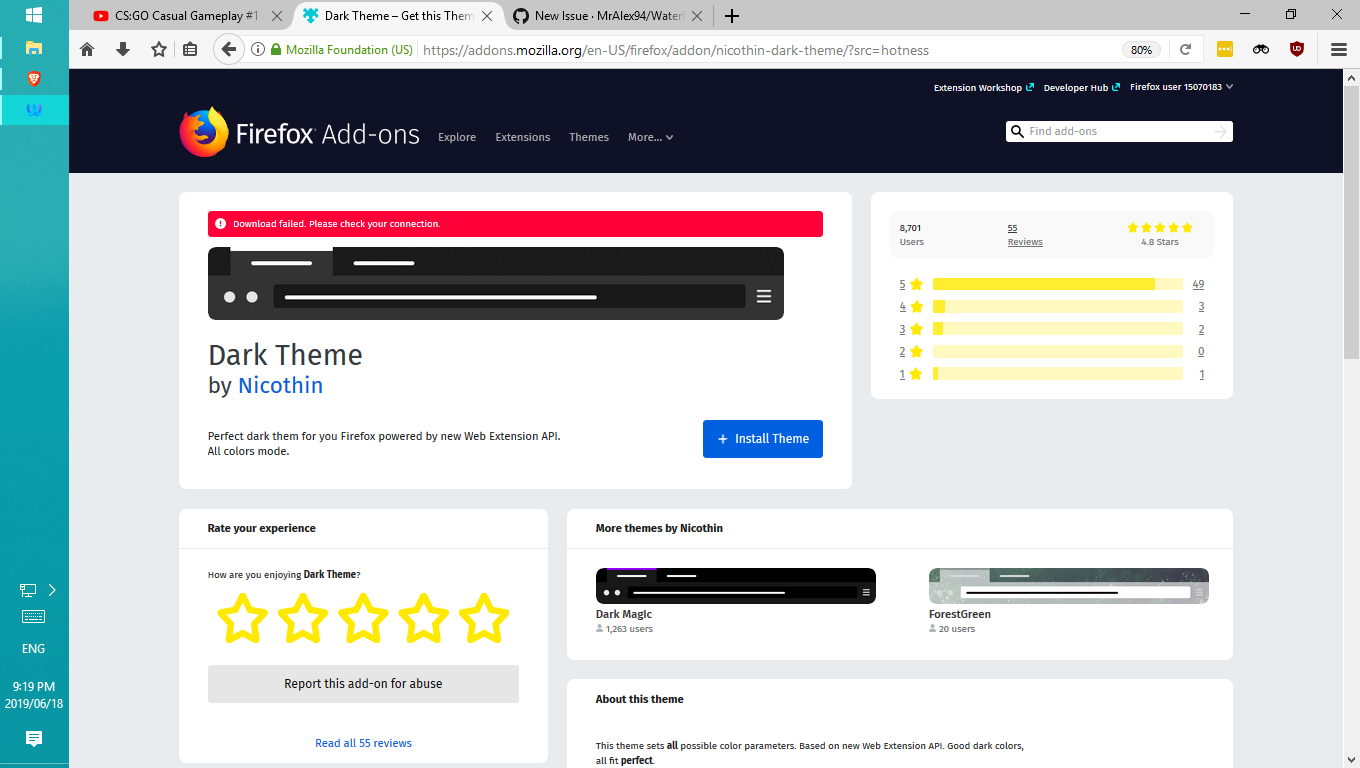Screen dimensions: 1360x768
Task: Open the Action Center notification icon
Action: click(x=34, y=739)
